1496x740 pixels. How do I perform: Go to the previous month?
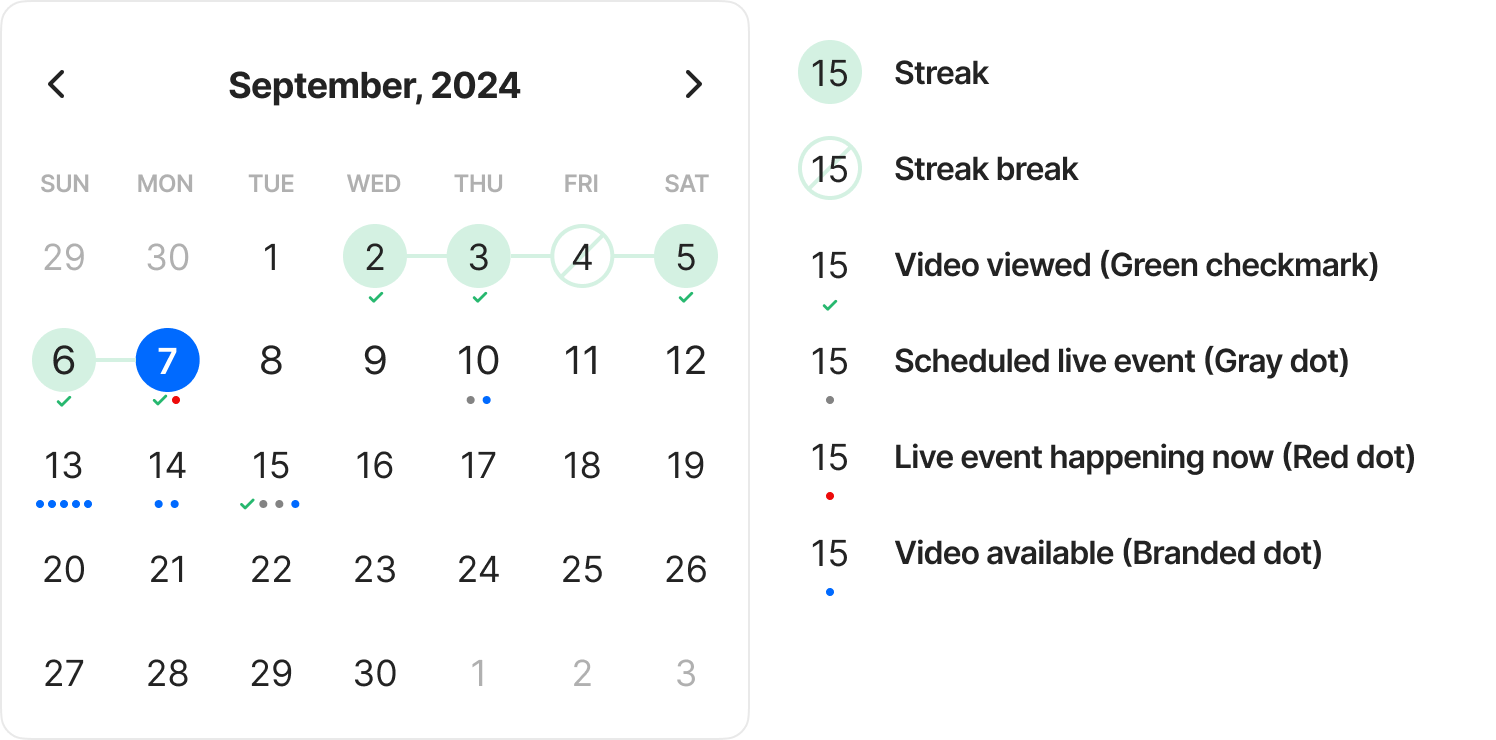[57, 85]
